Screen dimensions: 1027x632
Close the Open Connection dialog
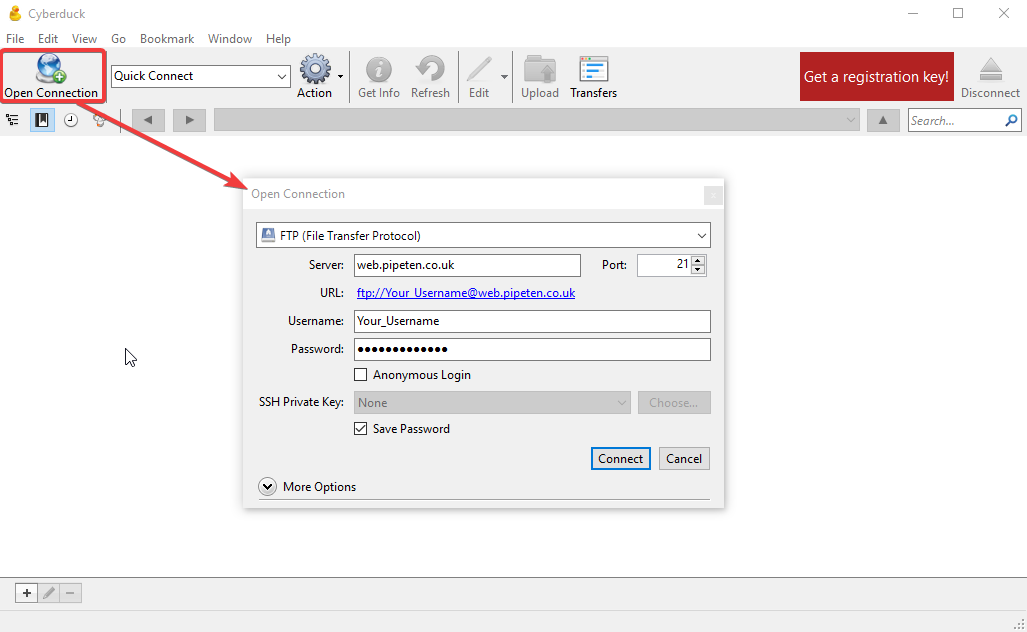pos(713,195)
